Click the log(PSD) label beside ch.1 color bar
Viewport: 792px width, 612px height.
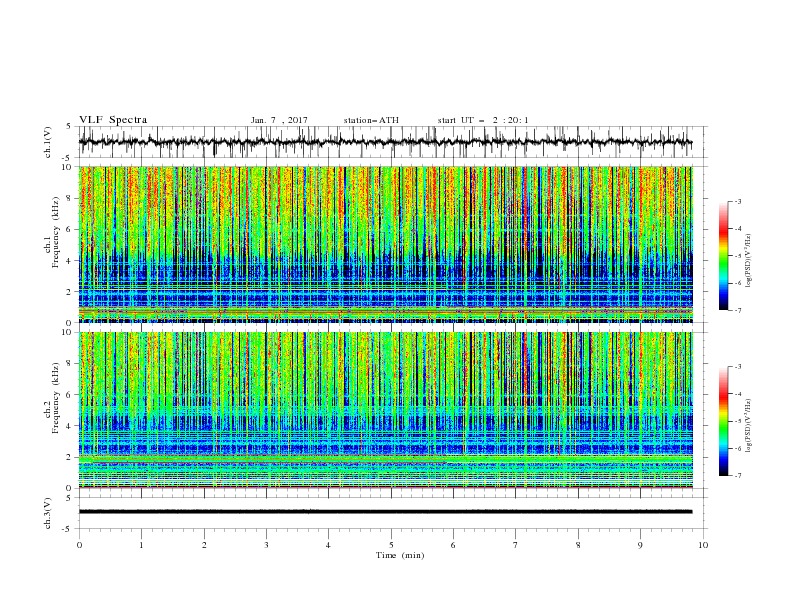749,261
